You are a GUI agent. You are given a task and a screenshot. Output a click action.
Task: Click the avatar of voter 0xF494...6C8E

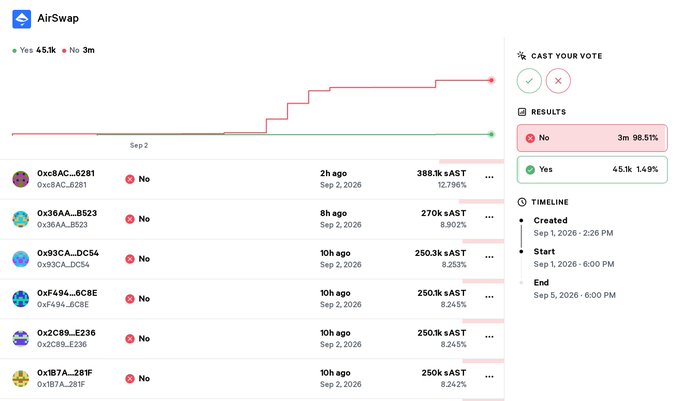tap(20, 299)
